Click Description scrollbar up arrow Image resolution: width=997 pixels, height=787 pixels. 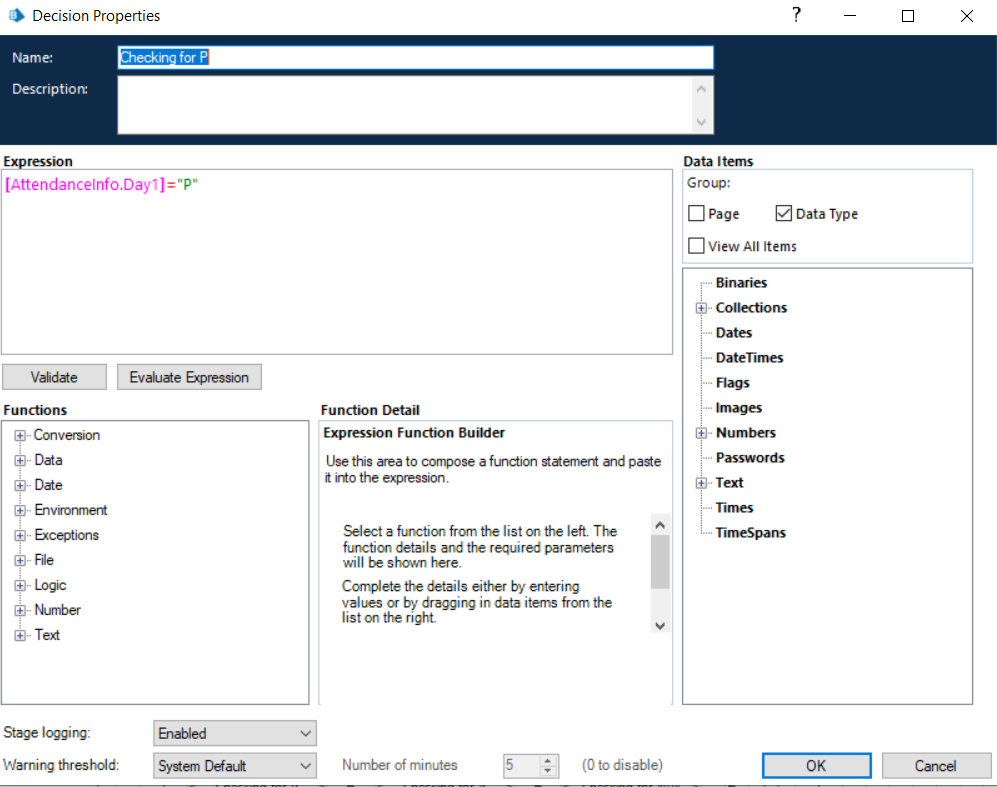coord(701,89)
